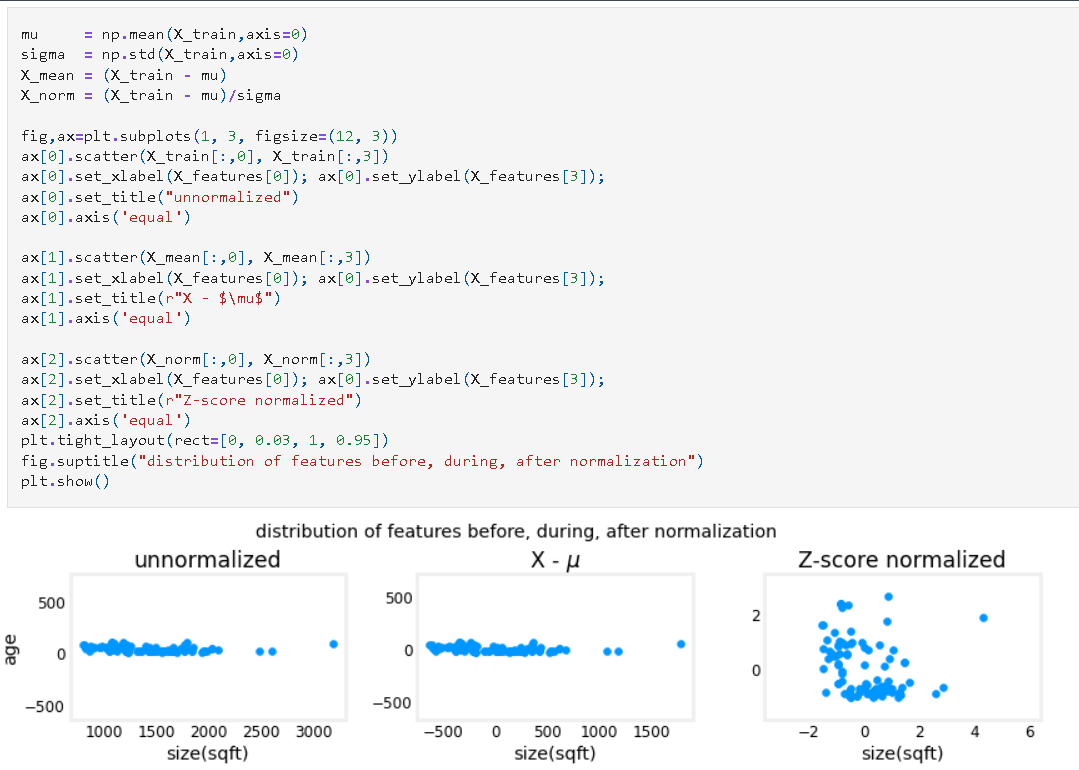Click the code line 'mu = np.mean(X_train,axis=0)'

(x=164, y=34)
